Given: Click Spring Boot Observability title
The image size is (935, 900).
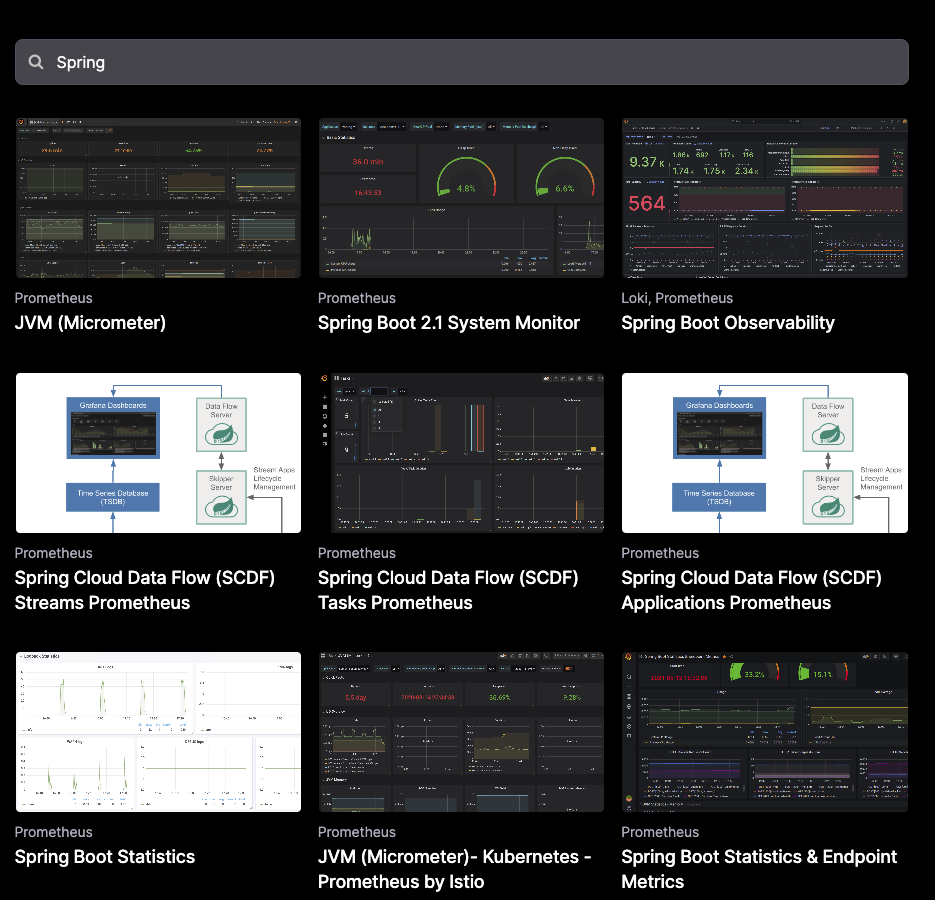Looking at the screenshot, I should click(x=727, y=323).
